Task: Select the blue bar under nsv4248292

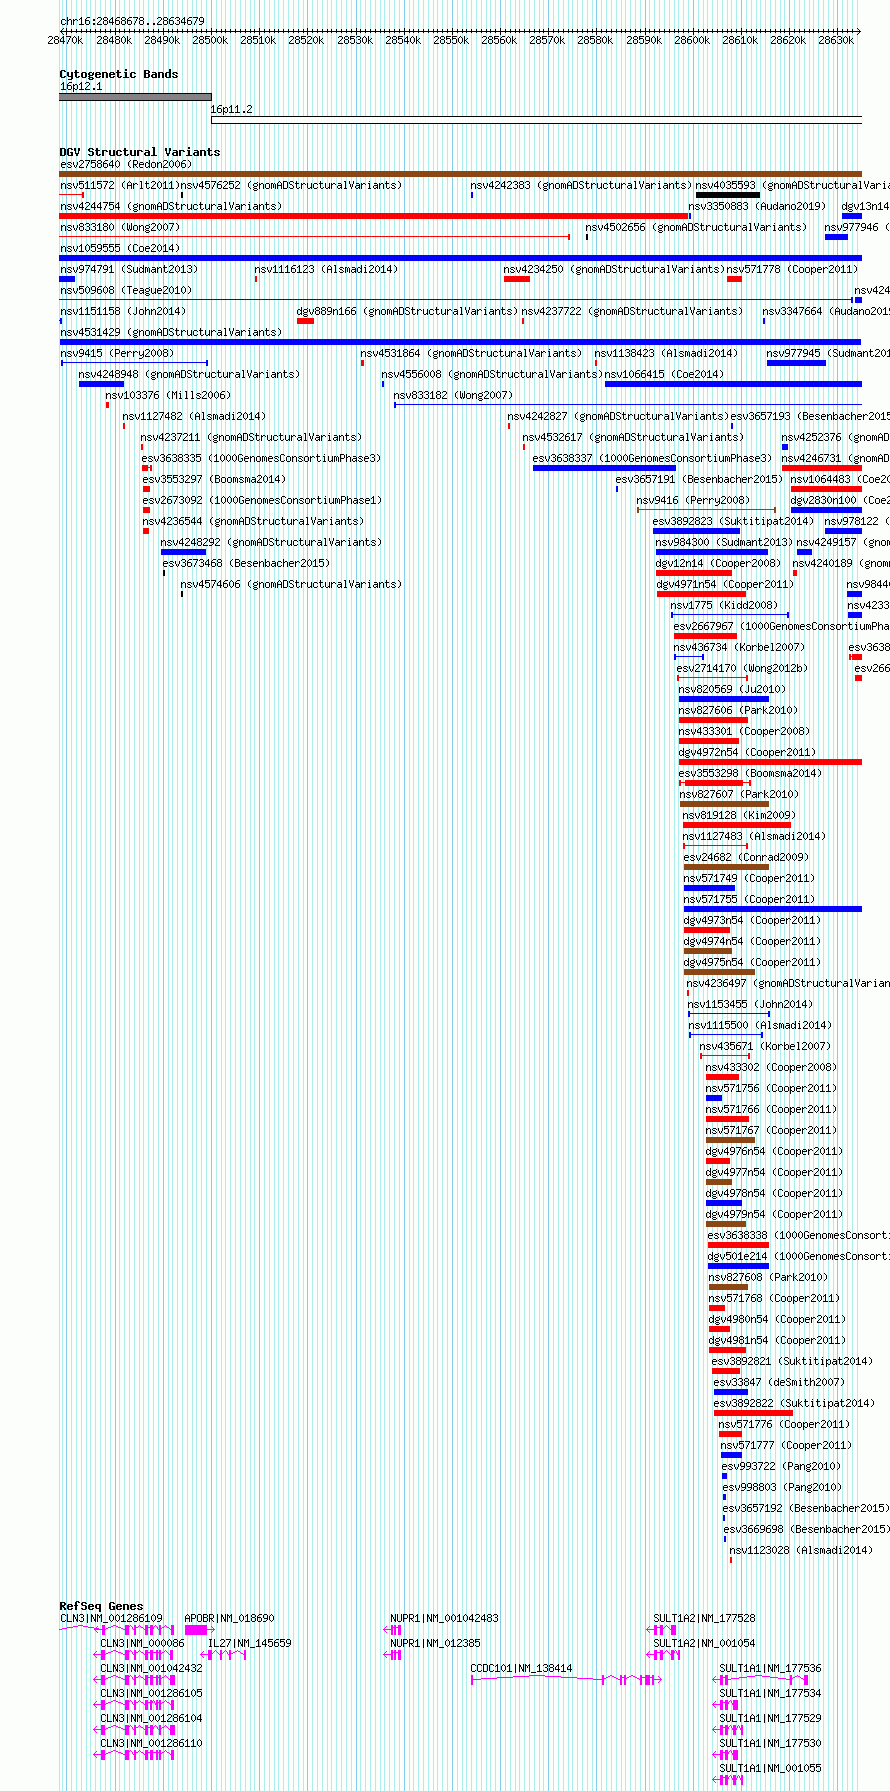Action: 183,552
